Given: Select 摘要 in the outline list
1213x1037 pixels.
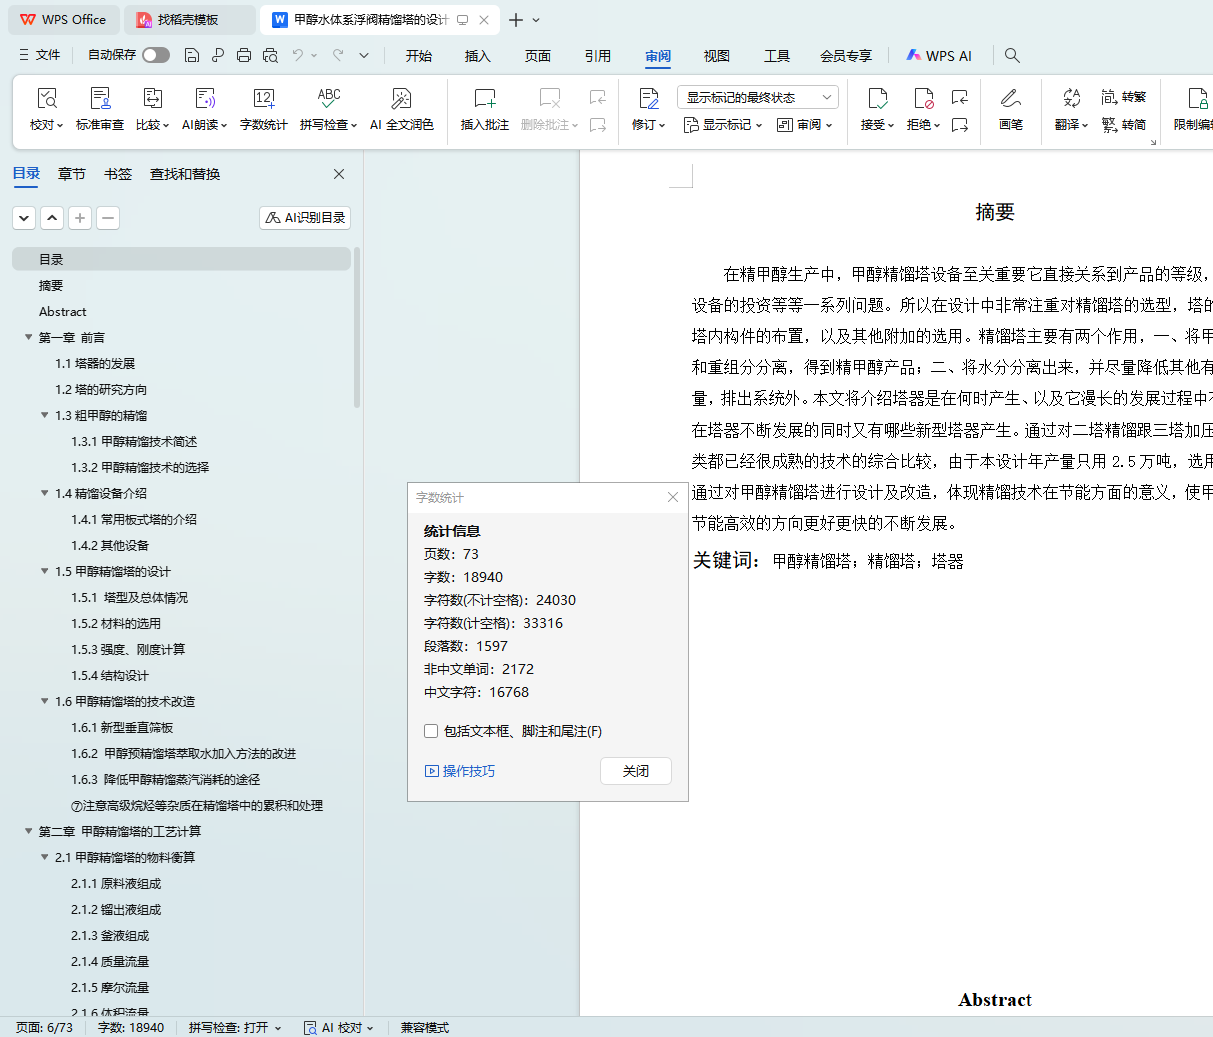Looking at the screenshot, I should pyautogui.click(x=51, y=286).
